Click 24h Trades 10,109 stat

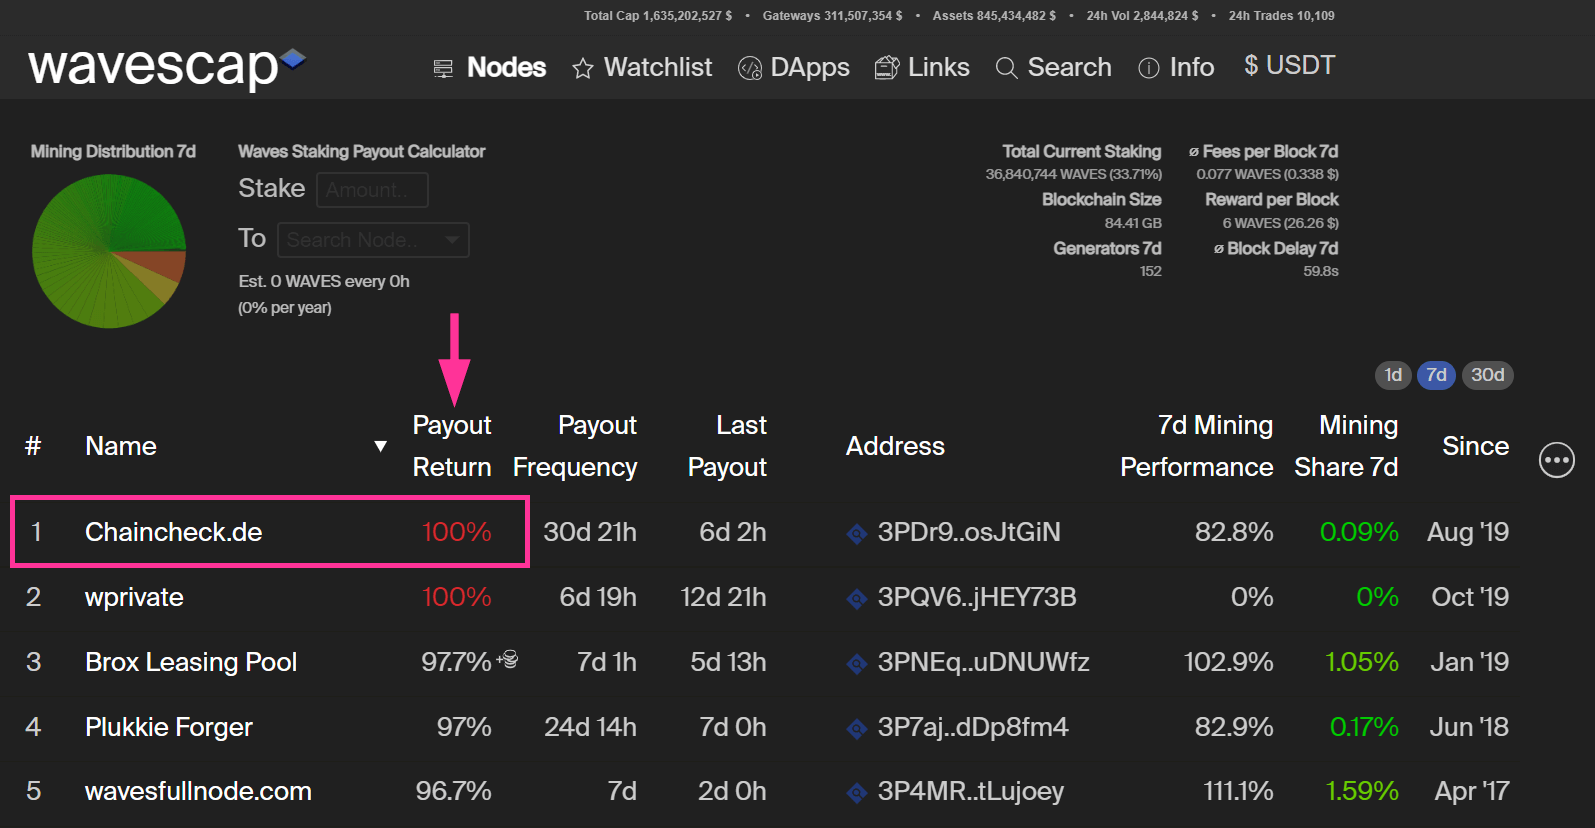point(1281,16)
